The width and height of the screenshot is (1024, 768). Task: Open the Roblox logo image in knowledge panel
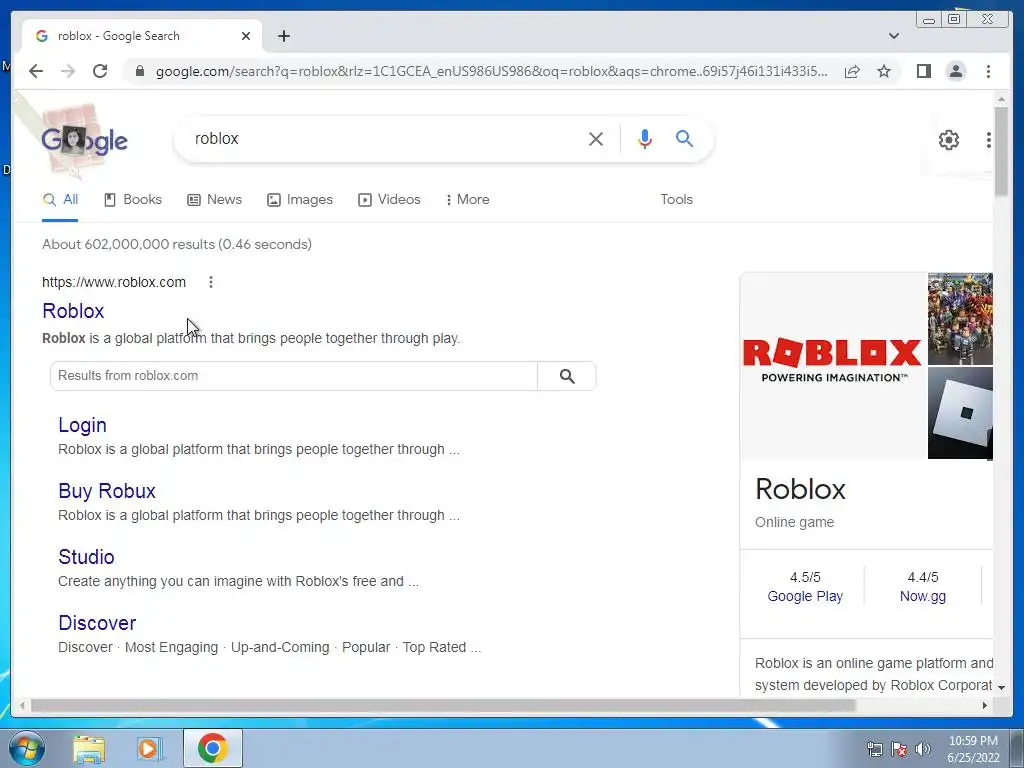tap(833, 366)
